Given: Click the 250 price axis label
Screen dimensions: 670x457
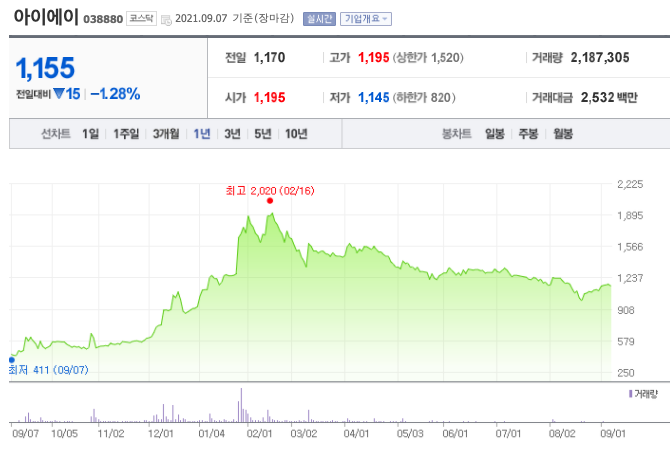Looking at the screenshot, I should coord(626,373).
